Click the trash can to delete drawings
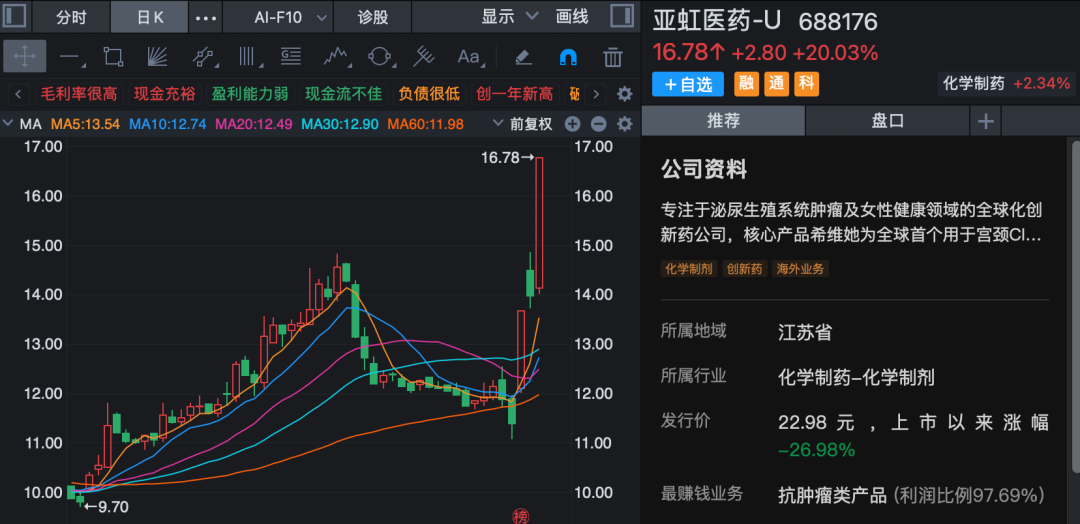The width and height of the screenshot is (1080, 524). point(612,56)
